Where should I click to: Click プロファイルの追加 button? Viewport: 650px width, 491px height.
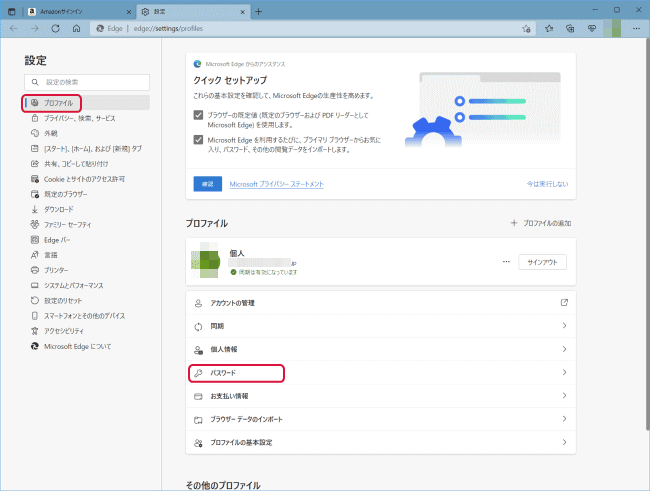click(541, 223)
